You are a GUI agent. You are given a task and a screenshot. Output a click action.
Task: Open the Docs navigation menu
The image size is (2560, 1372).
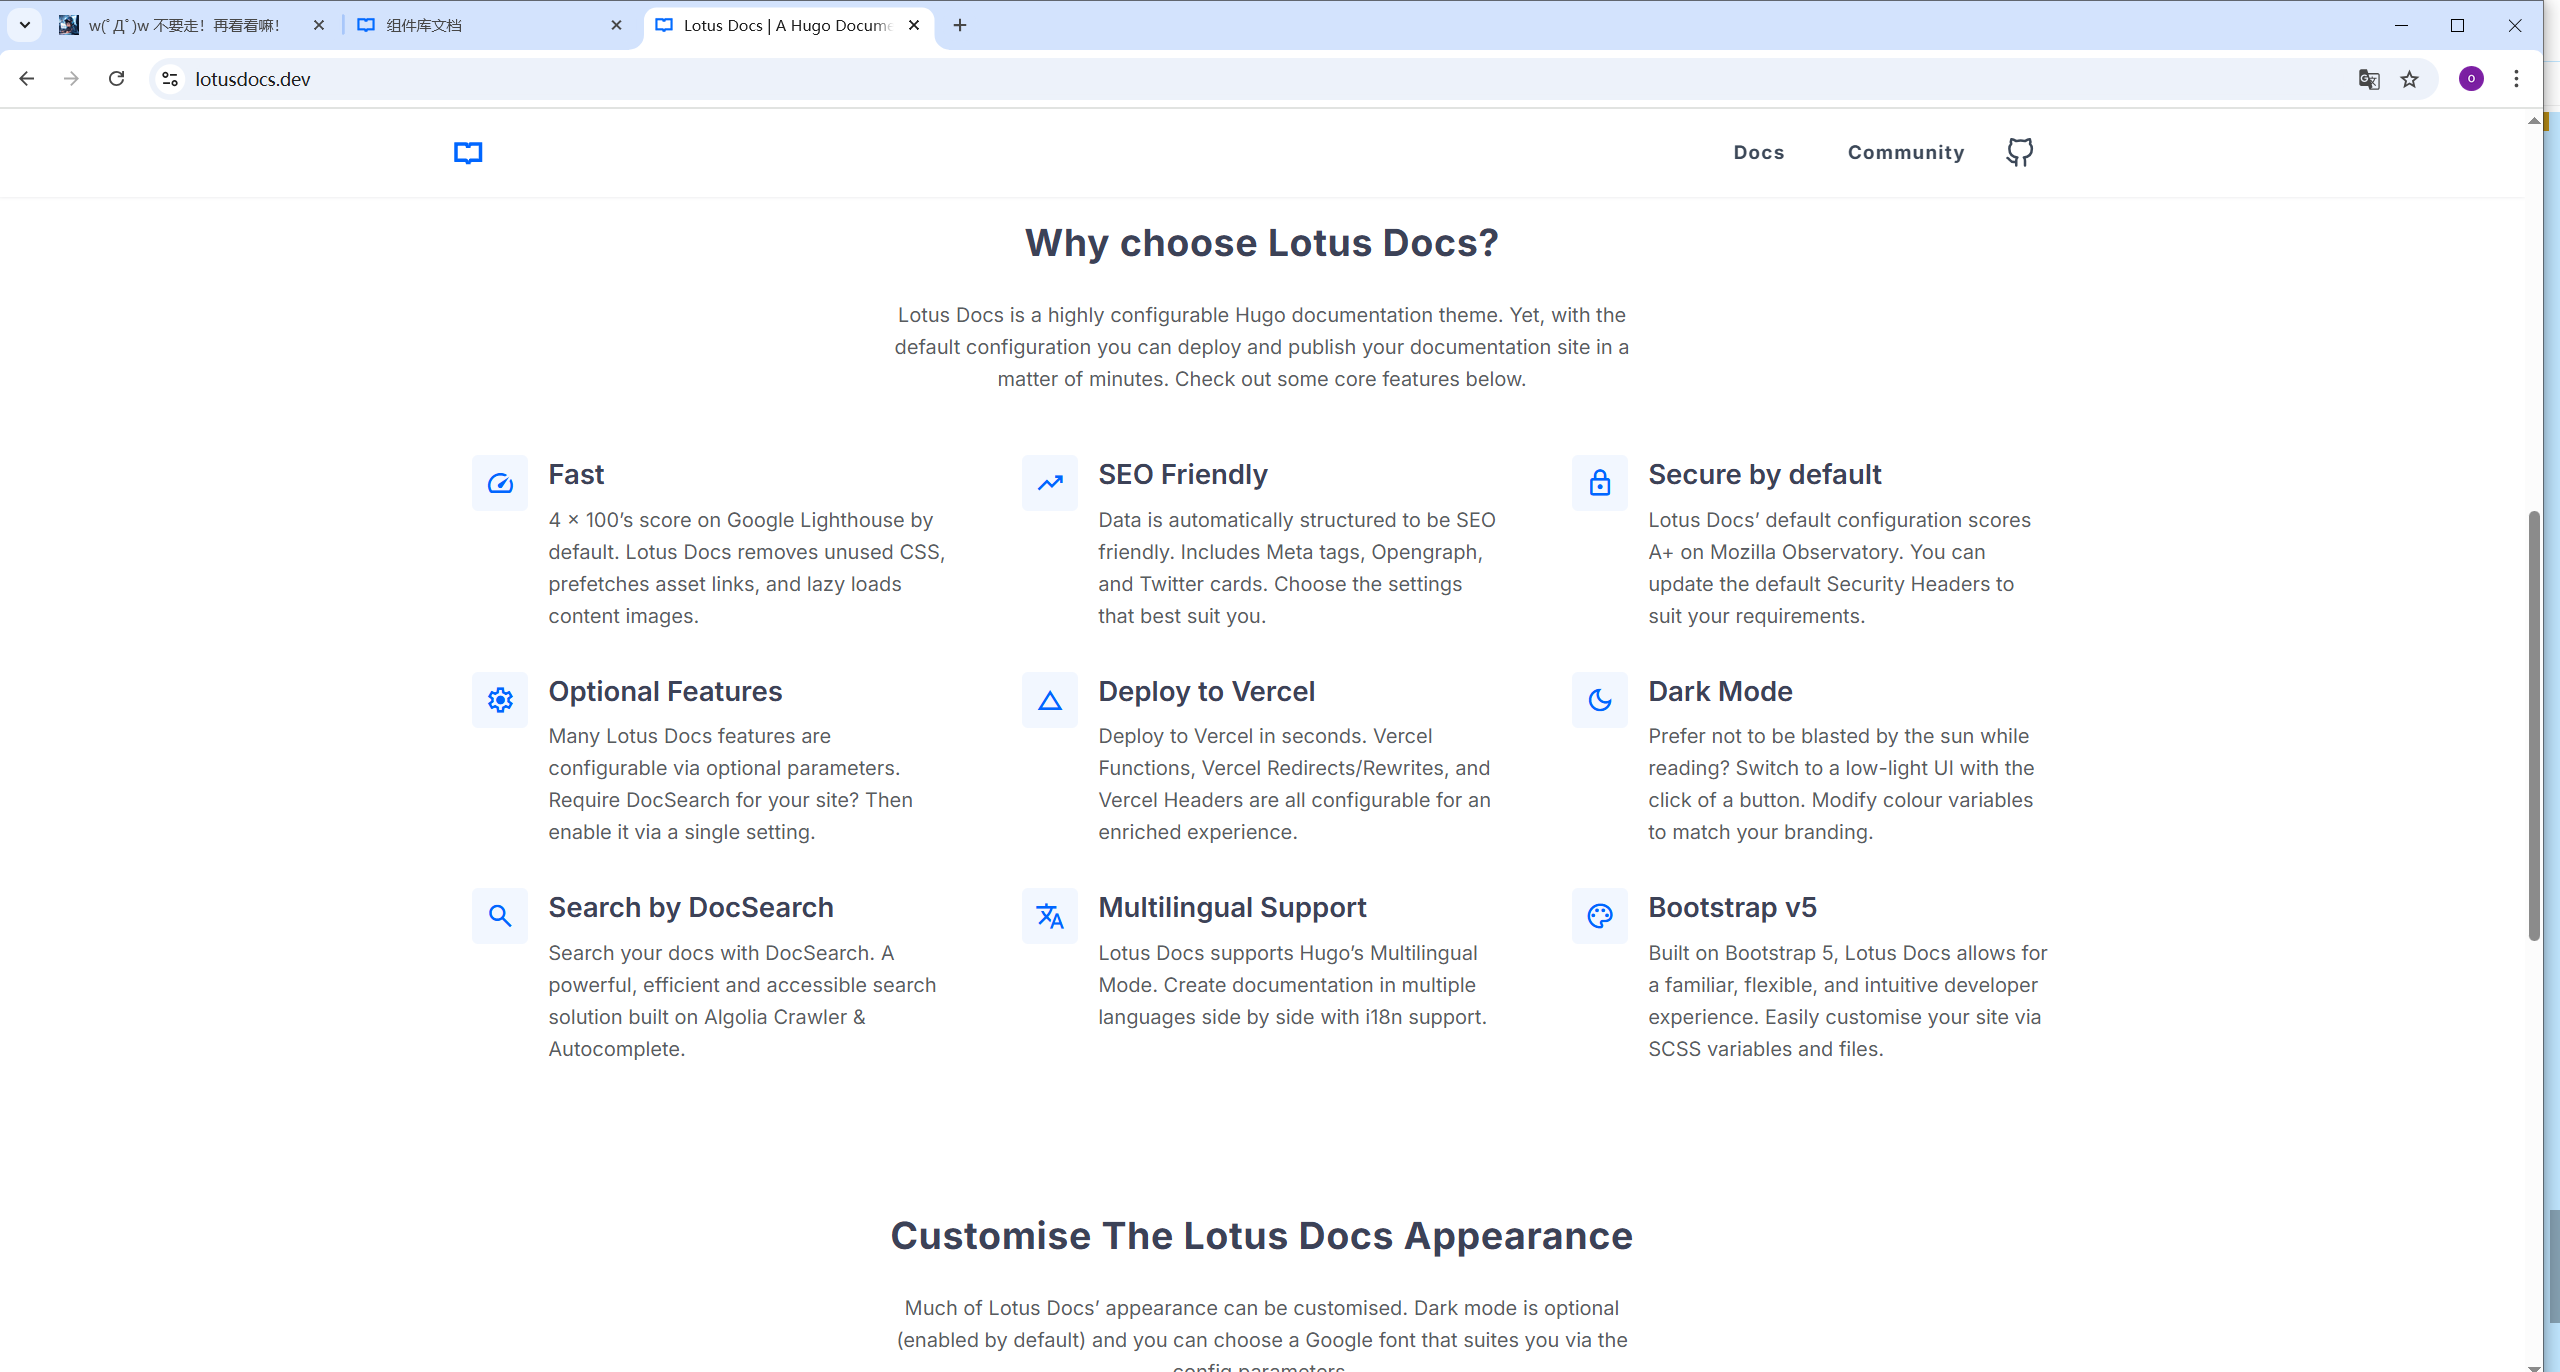coord(1758,152)
